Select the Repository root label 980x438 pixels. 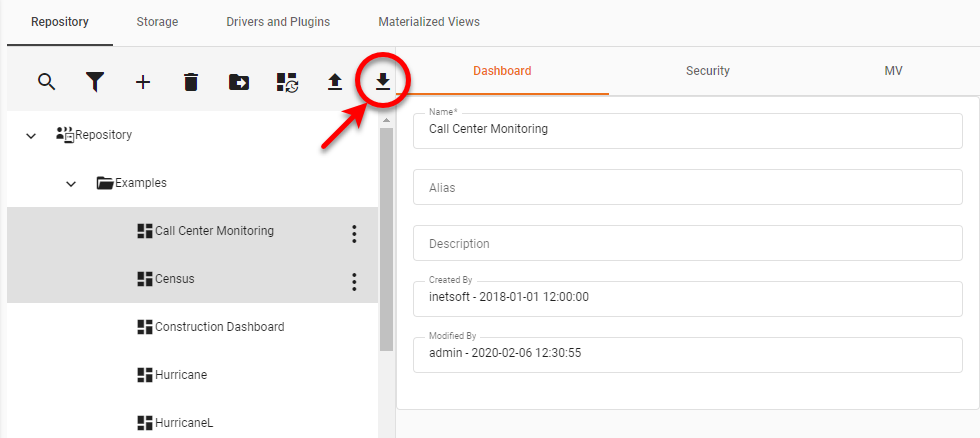coord(104,134)
